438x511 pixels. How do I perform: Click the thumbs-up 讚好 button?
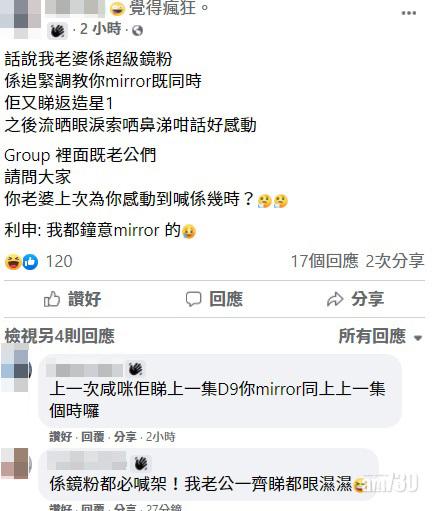[72, 299]
